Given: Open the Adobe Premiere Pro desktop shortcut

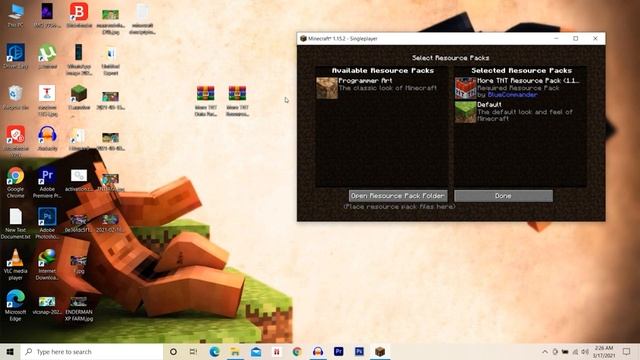Looking at the screenshot, I should 47,182.
